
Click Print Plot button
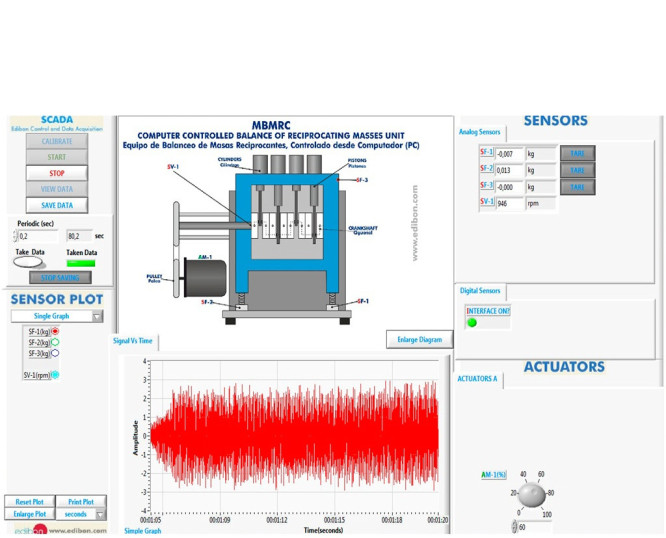pos(81,502)
